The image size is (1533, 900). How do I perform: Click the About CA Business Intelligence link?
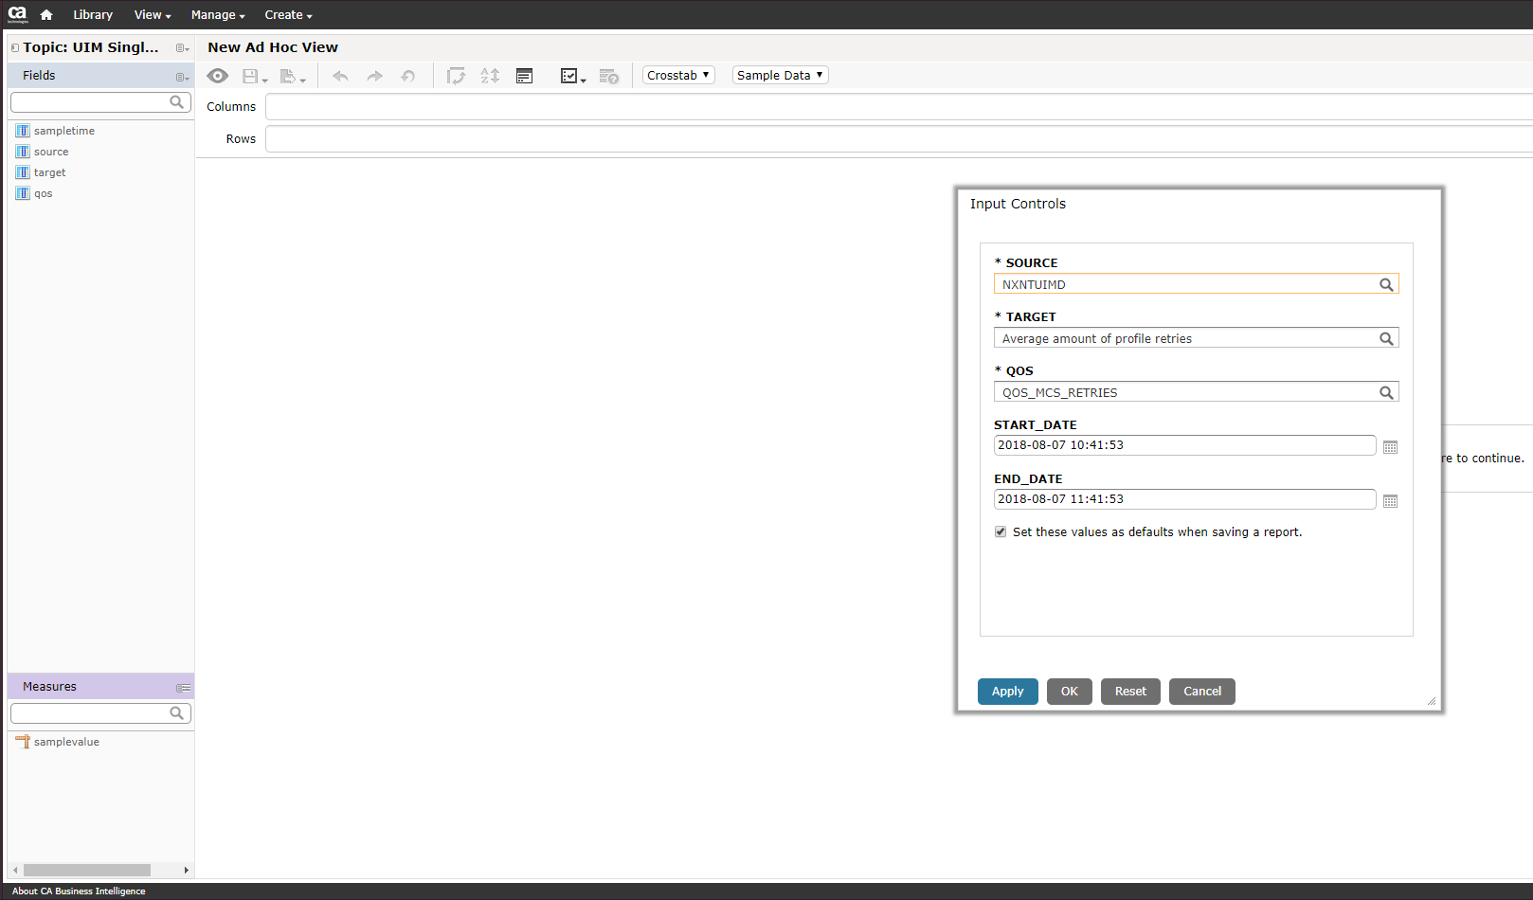point(79,891)
